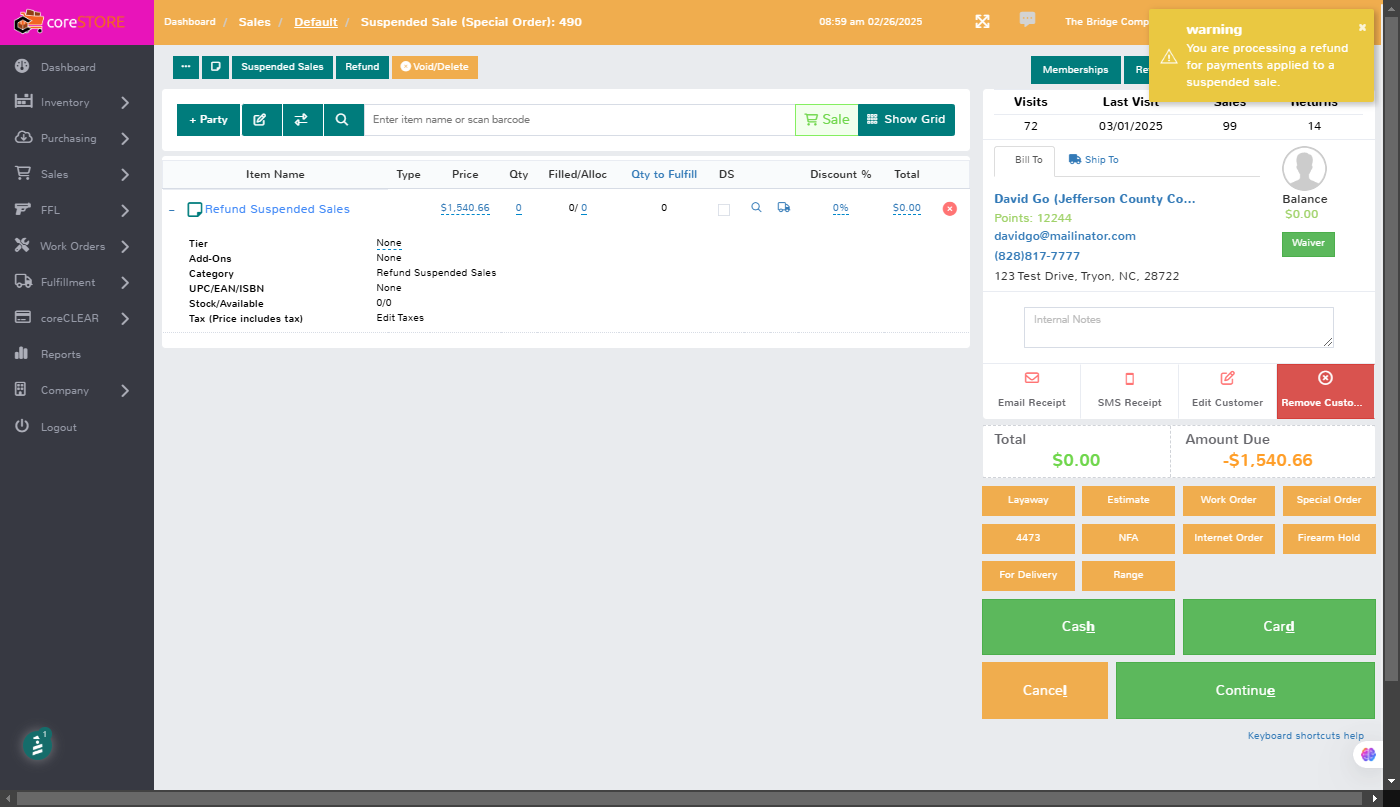This screenshot has width=1400, height=807.
Task: Select the Special Order sale type button
Action: pyautogui.click(x=1329, y=500)
